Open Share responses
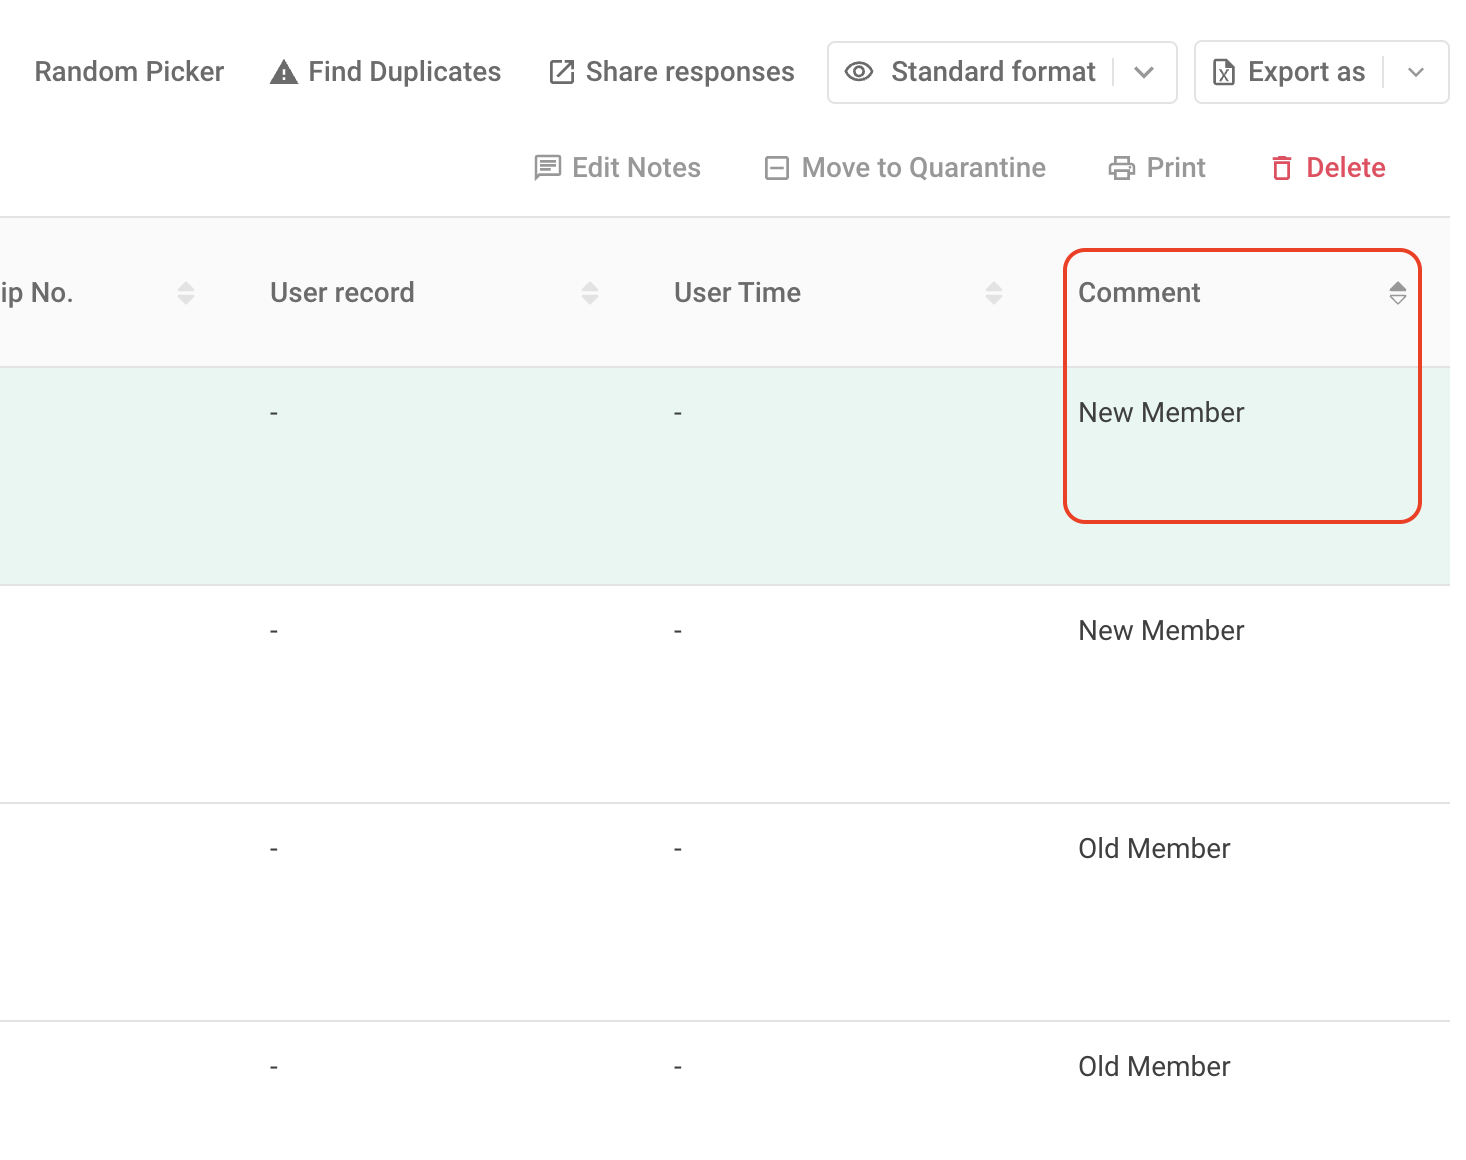 pyautogui.click(x=671, y=72)
